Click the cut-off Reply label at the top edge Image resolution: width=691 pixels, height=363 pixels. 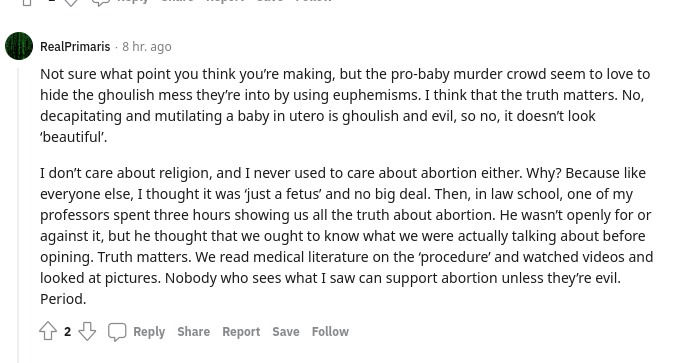pos(133,1)
